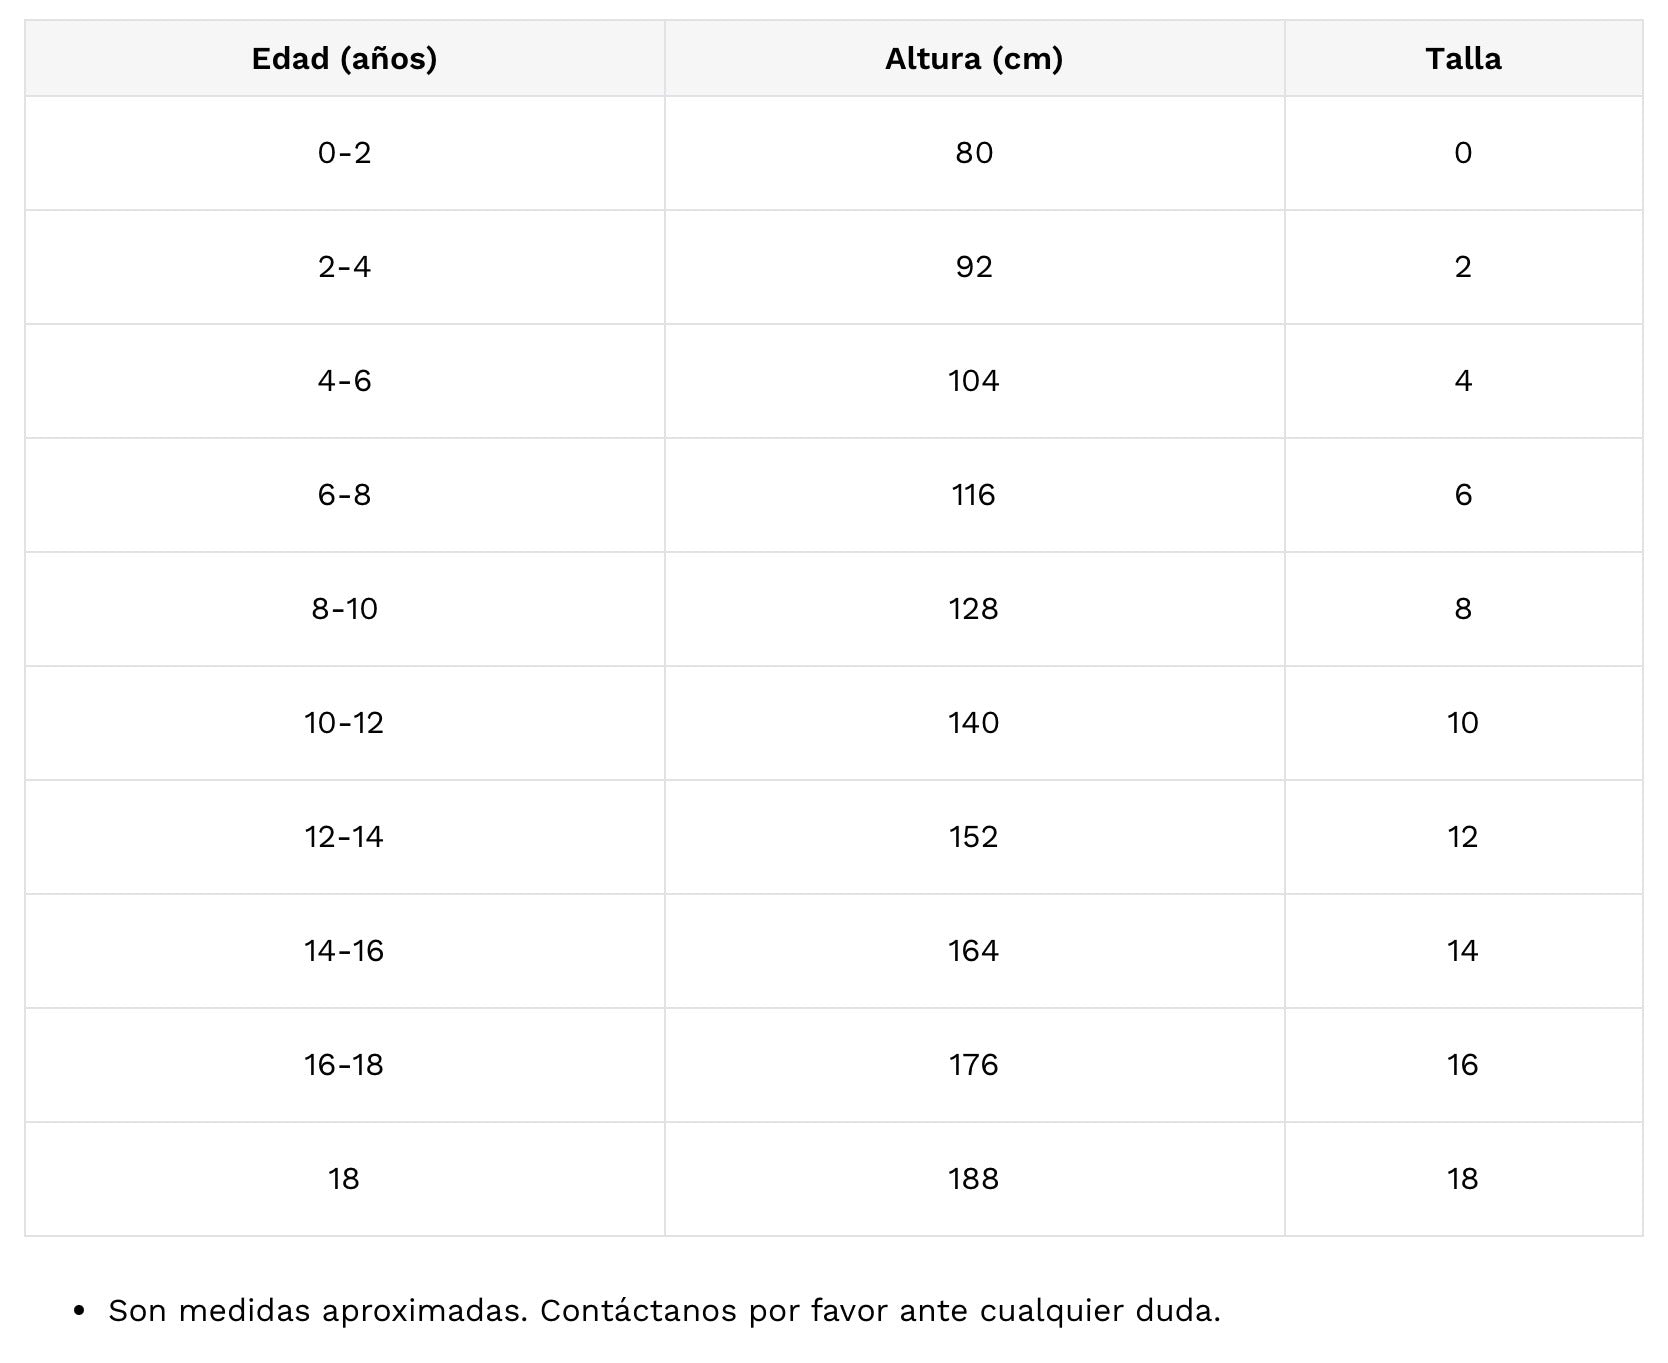Click the age range cell "8-10"
The width and height of the screenshot is (1668, 1363).
344,609
